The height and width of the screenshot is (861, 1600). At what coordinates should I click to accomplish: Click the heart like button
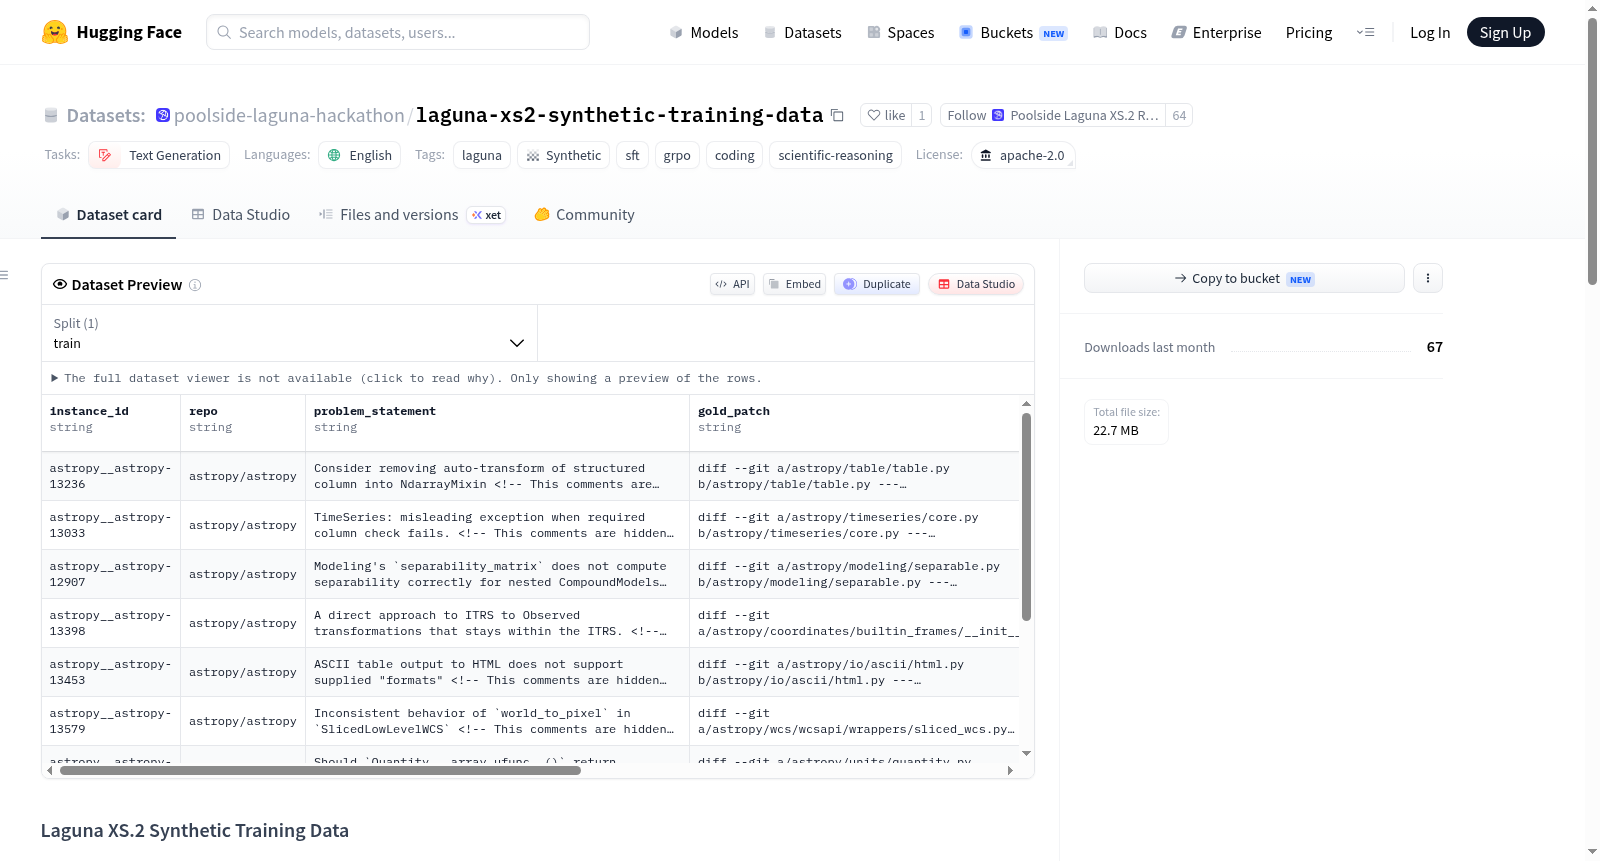click(886, 115)
